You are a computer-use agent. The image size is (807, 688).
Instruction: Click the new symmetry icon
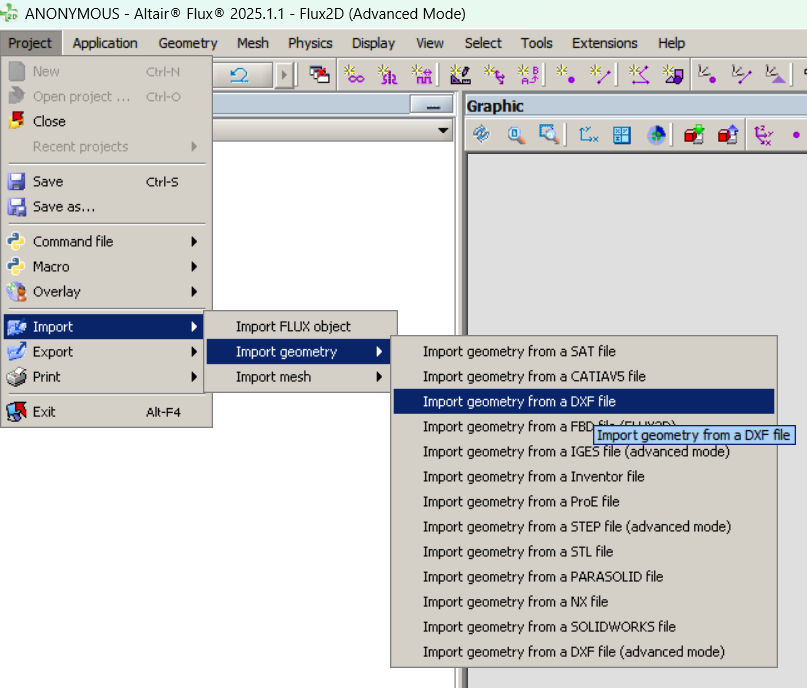pyautogui.click(x=388, y=75)
